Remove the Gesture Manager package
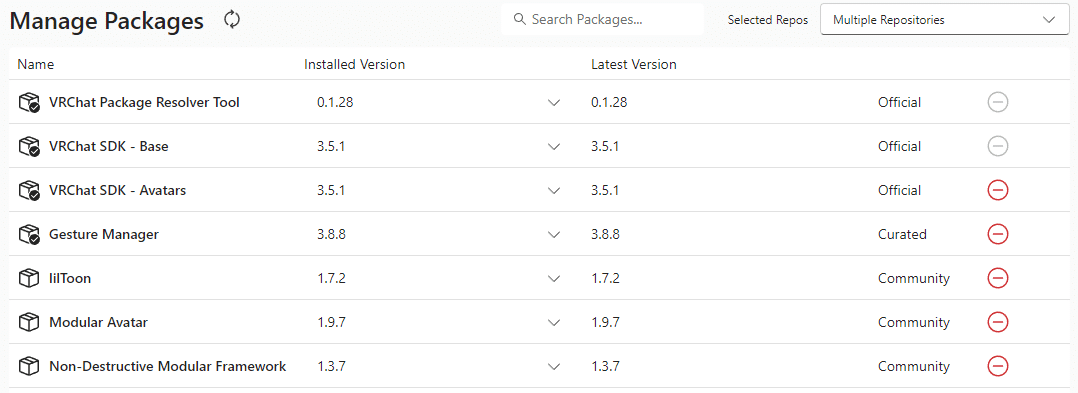The width and height of the screenshot is (1078, 393). [x=998, y=234]
